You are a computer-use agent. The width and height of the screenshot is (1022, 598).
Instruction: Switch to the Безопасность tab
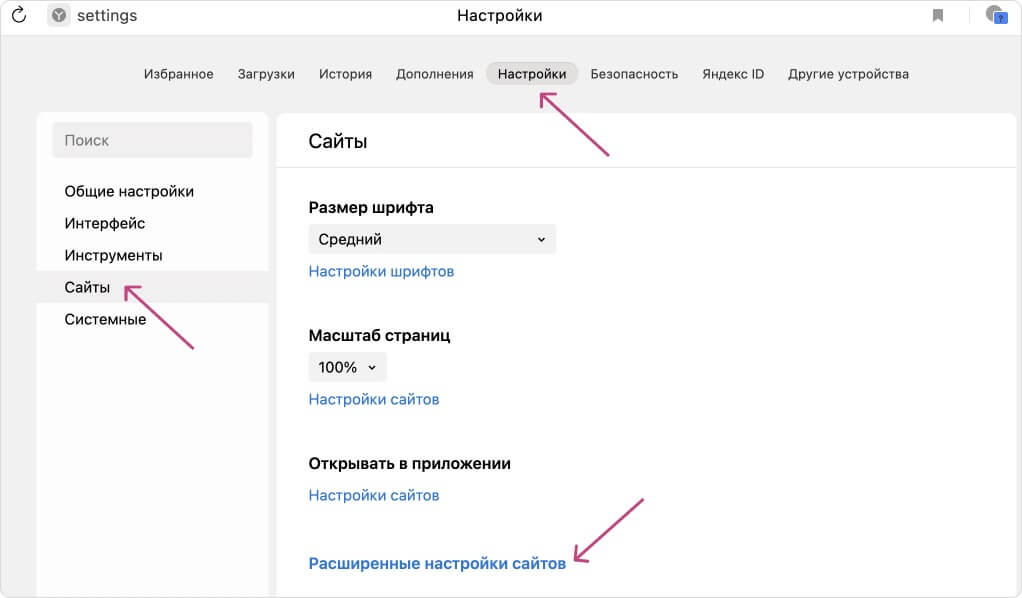[634, 73]
